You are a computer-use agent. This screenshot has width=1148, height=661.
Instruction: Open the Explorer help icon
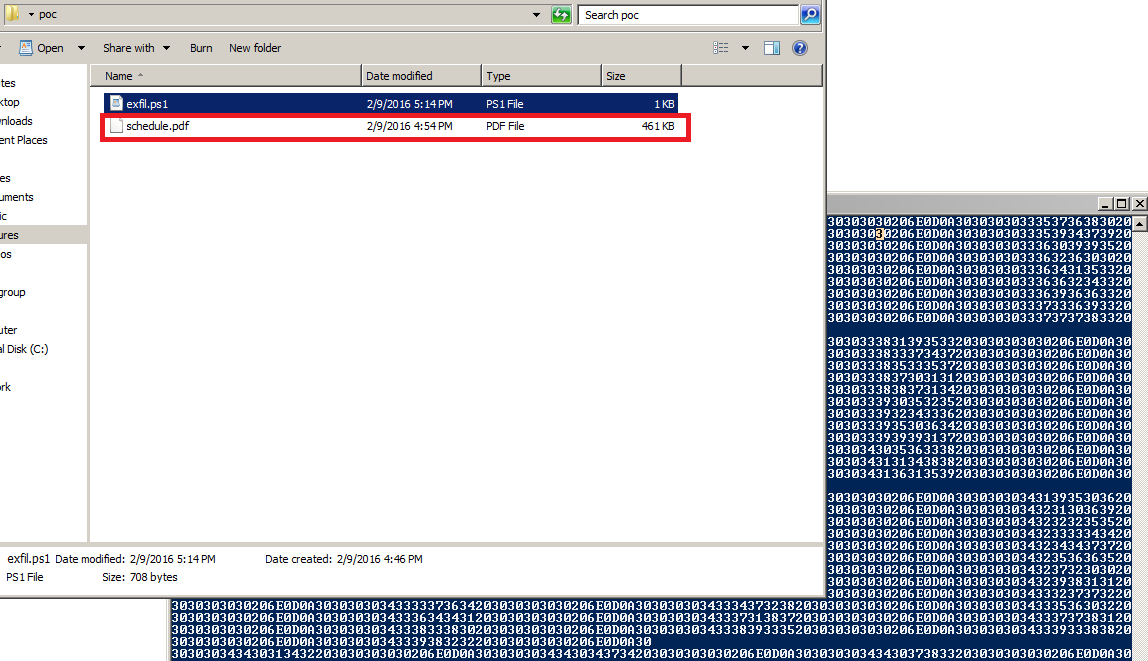(x=799, y=48)
